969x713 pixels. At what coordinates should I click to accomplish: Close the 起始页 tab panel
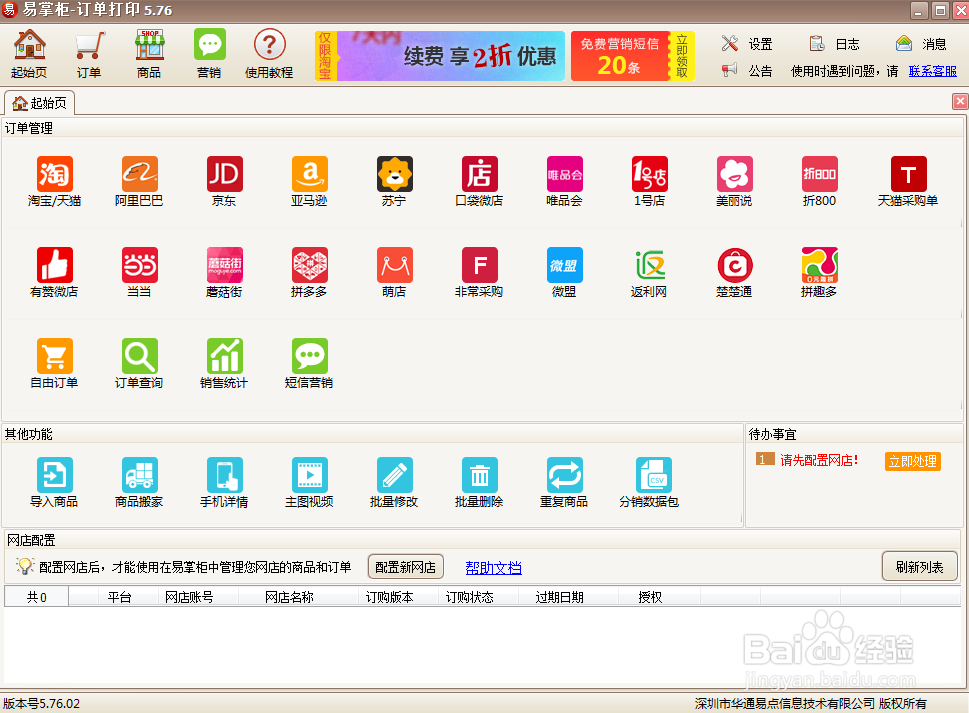(x=960, y=101)
